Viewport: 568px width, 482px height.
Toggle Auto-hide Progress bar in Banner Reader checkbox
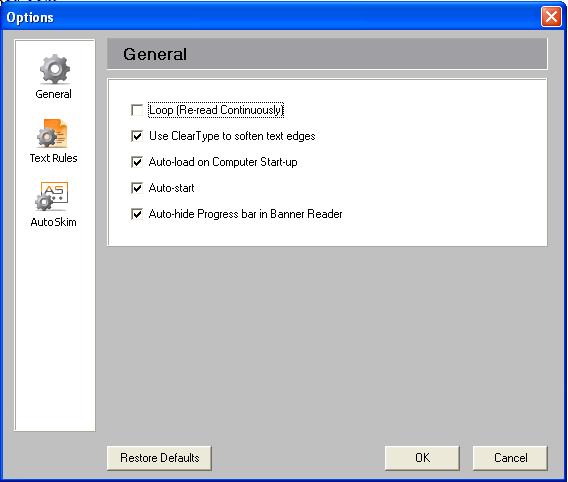tap(137, 214)
